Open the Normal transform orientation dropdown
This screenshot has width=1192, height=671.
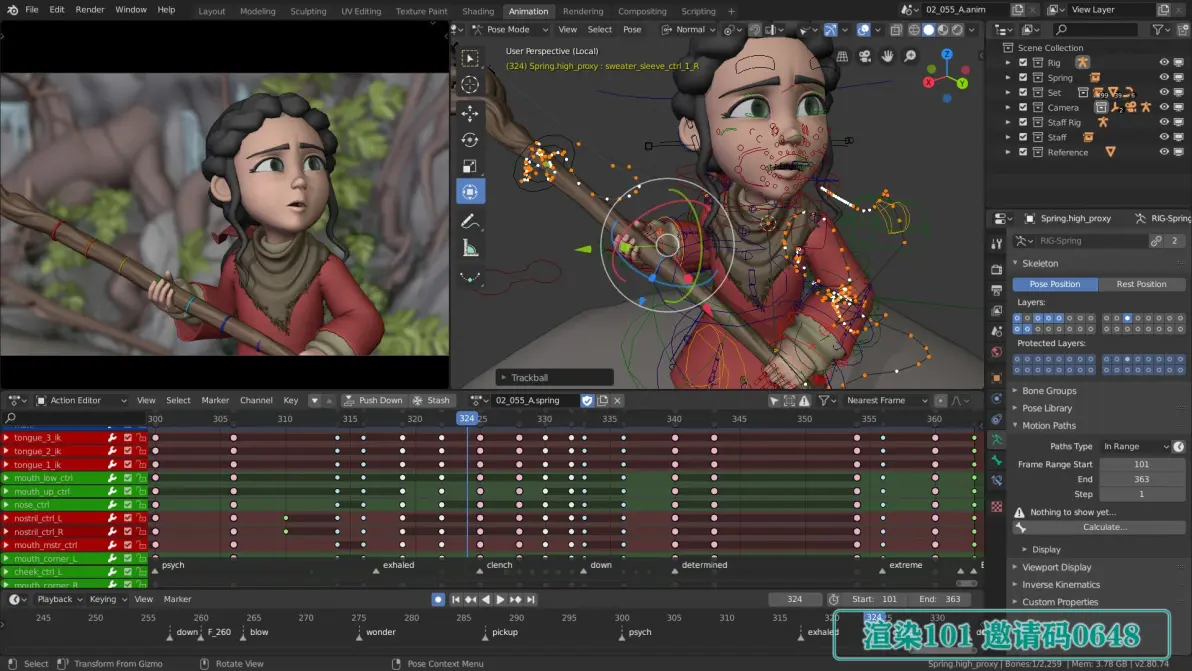[688, 30]
